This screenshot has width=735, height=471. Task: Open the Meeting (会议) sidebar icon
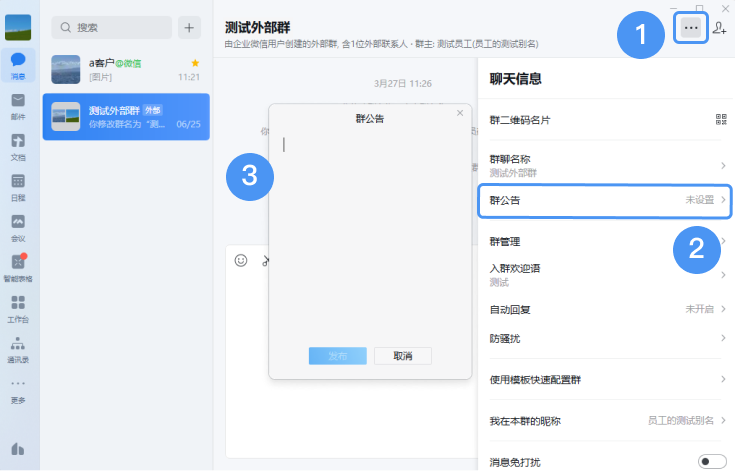[18, 228]
